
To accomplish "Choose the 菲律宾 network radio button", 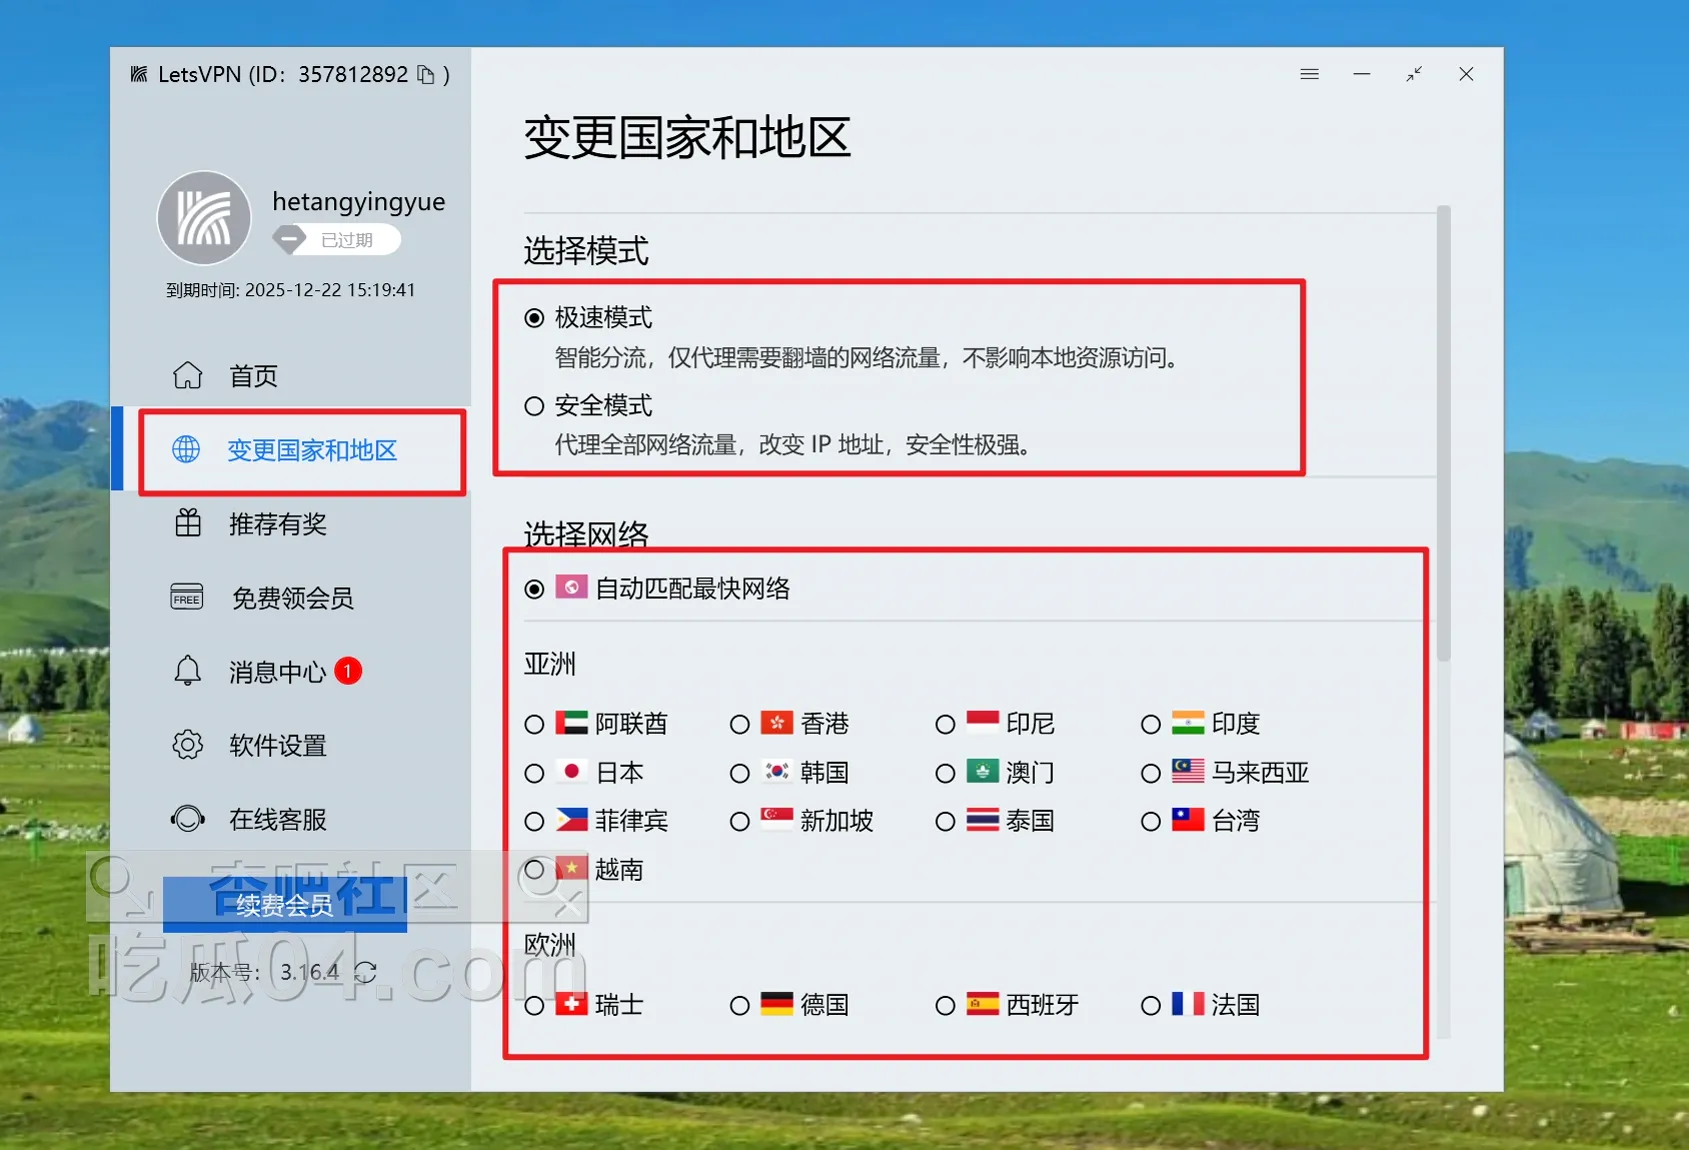I will pyautogui.click(x=534, y=821).
